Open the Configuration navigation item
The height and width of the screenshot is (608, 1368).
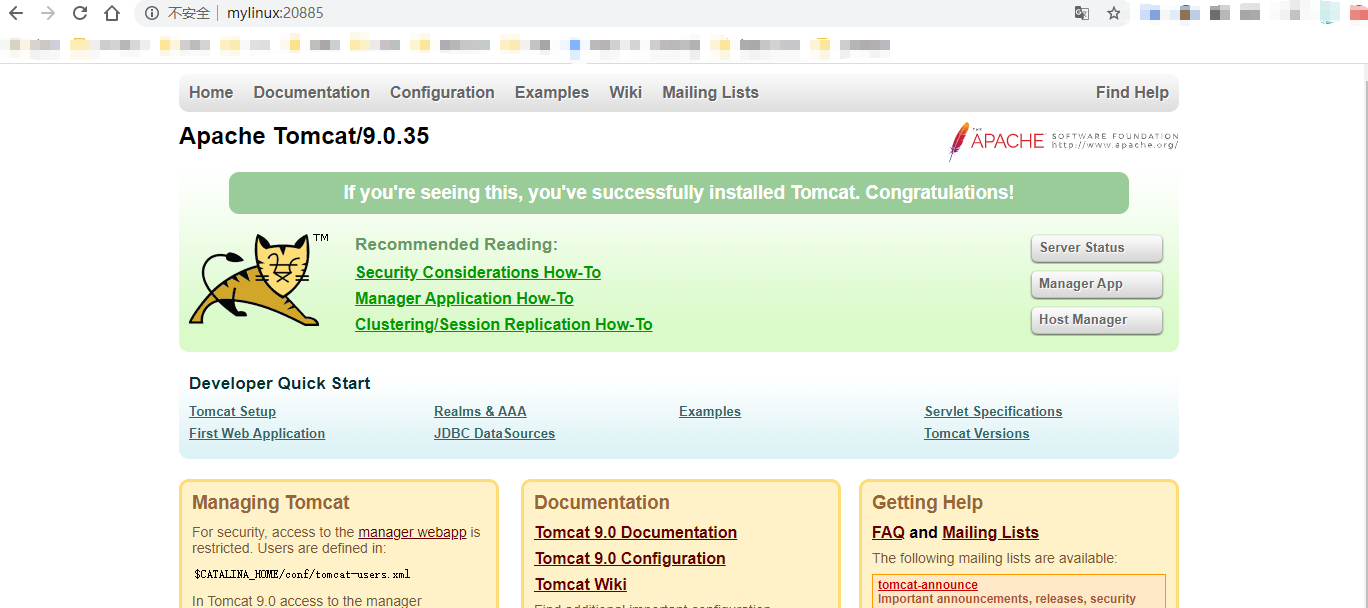click(442, 92)
